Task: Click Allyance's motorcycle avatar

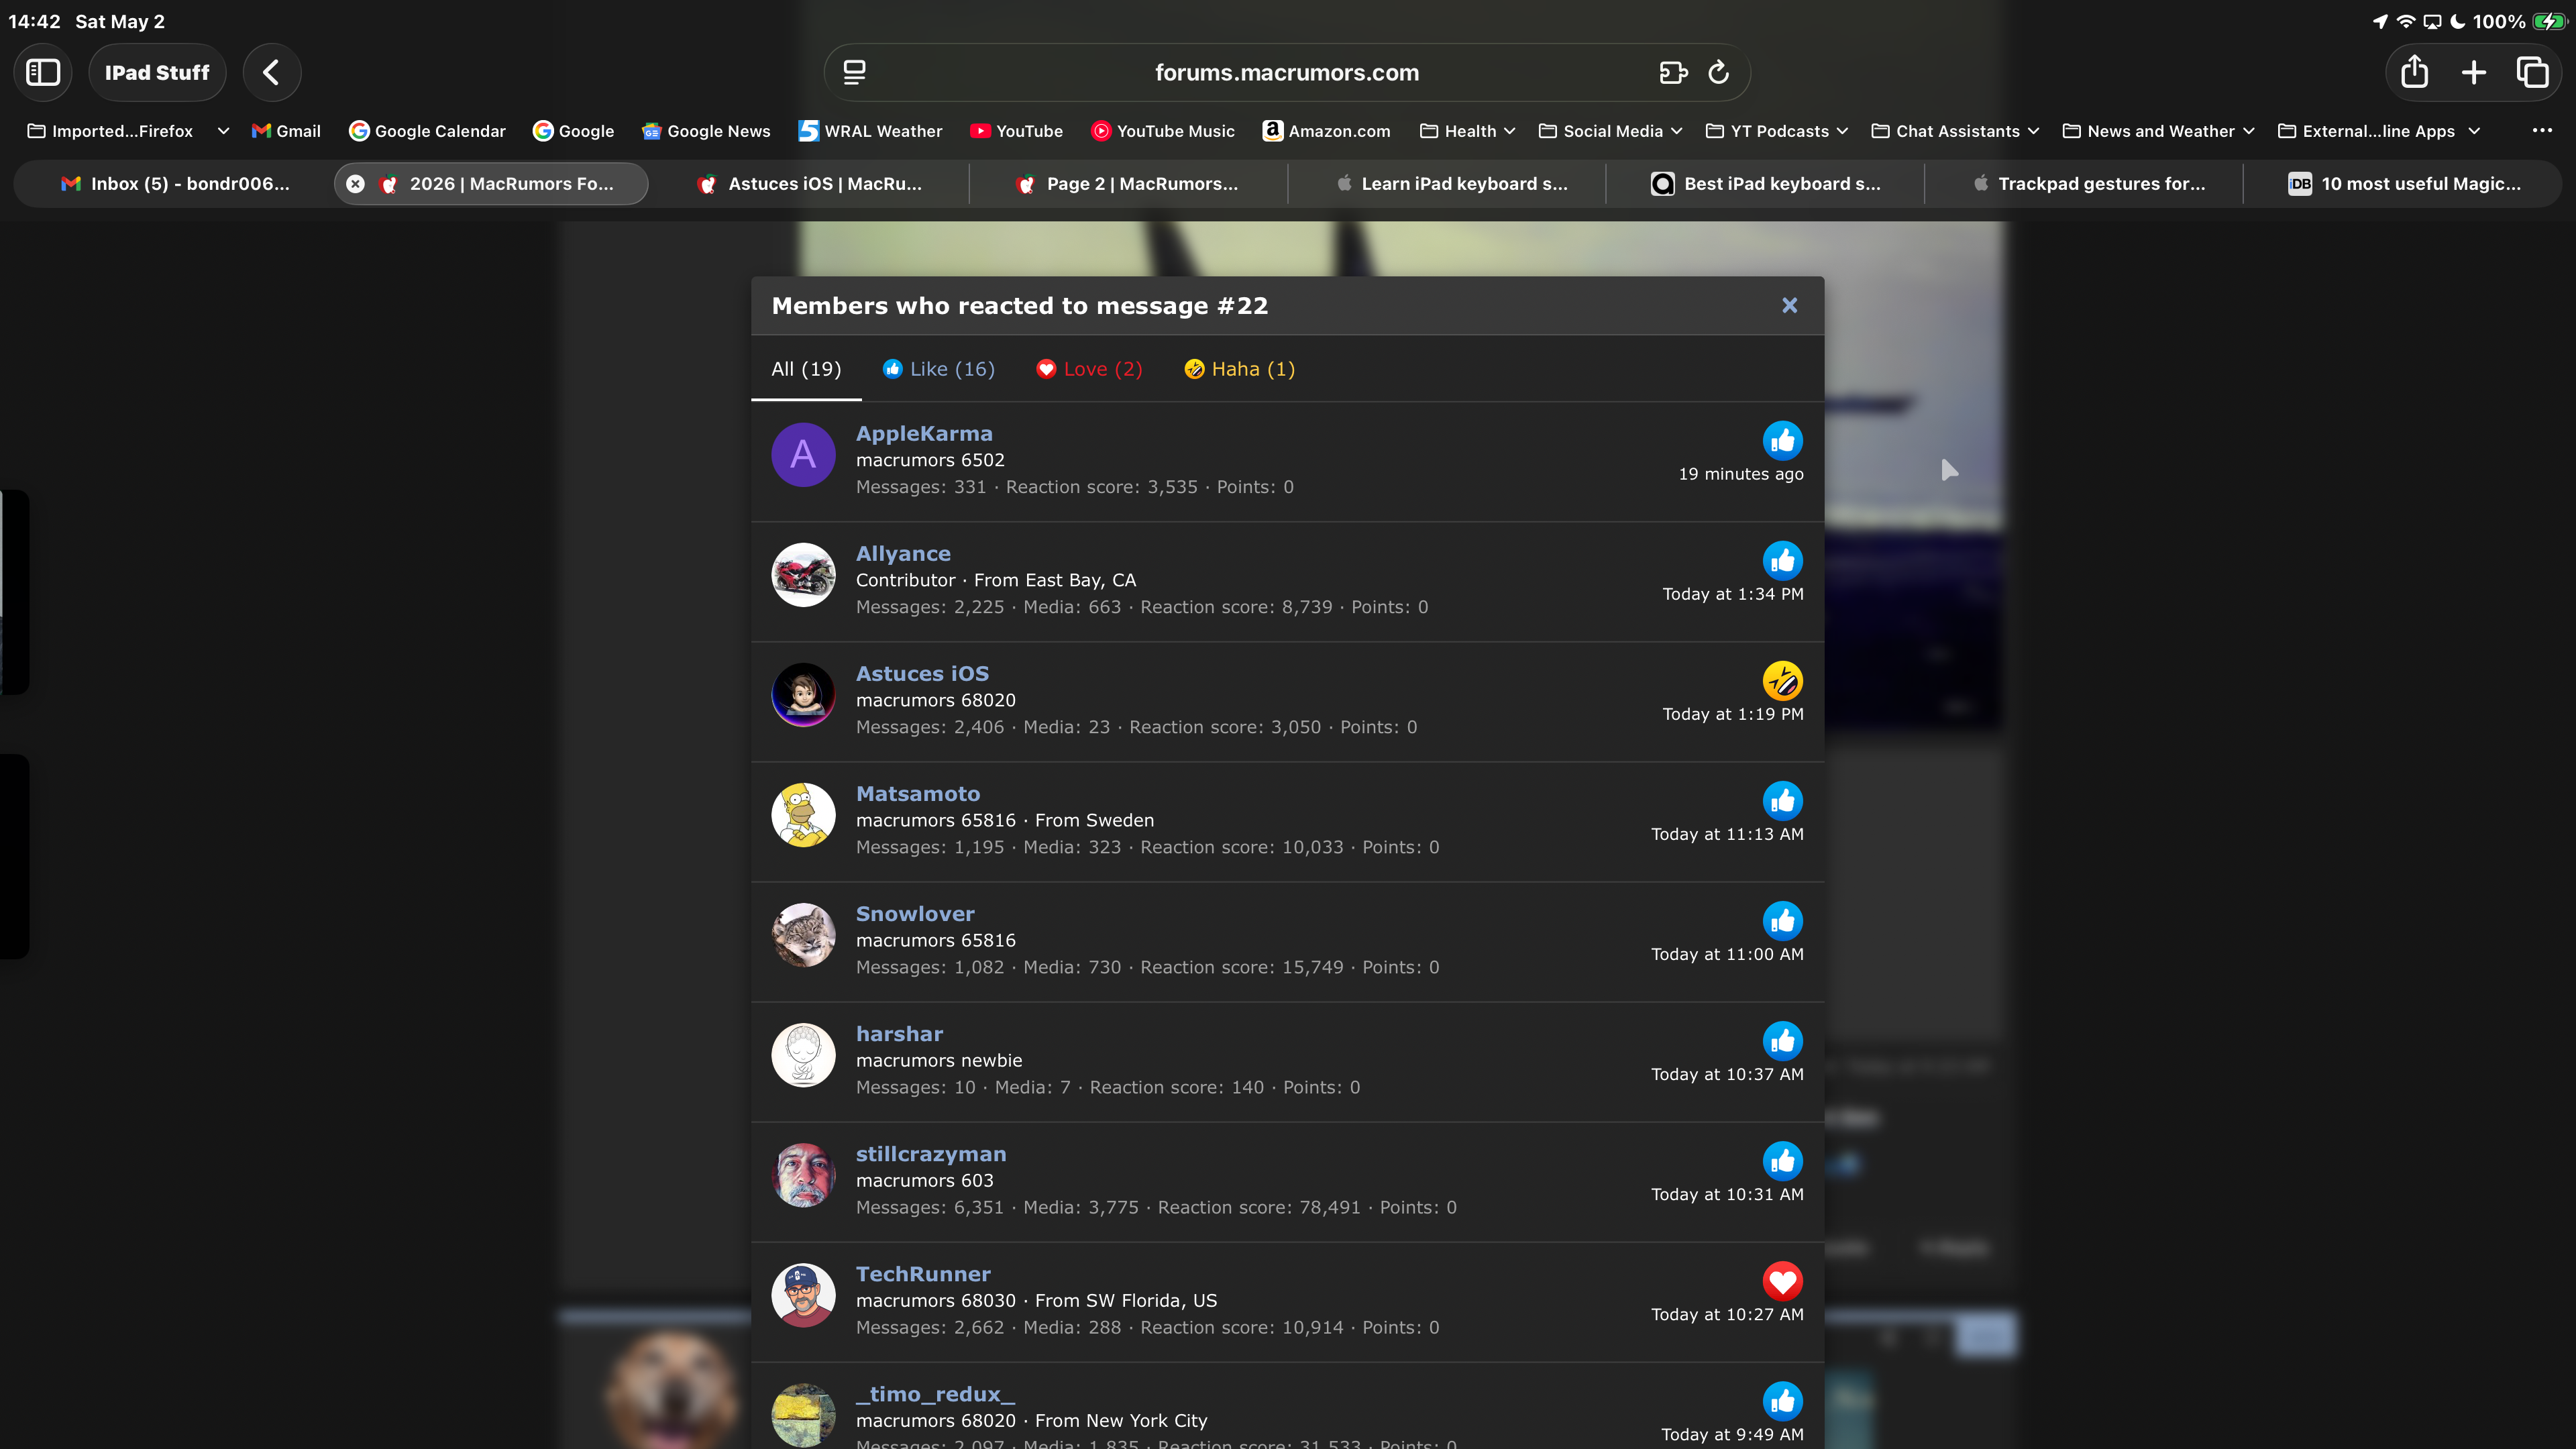Action: tap(803, 574)
